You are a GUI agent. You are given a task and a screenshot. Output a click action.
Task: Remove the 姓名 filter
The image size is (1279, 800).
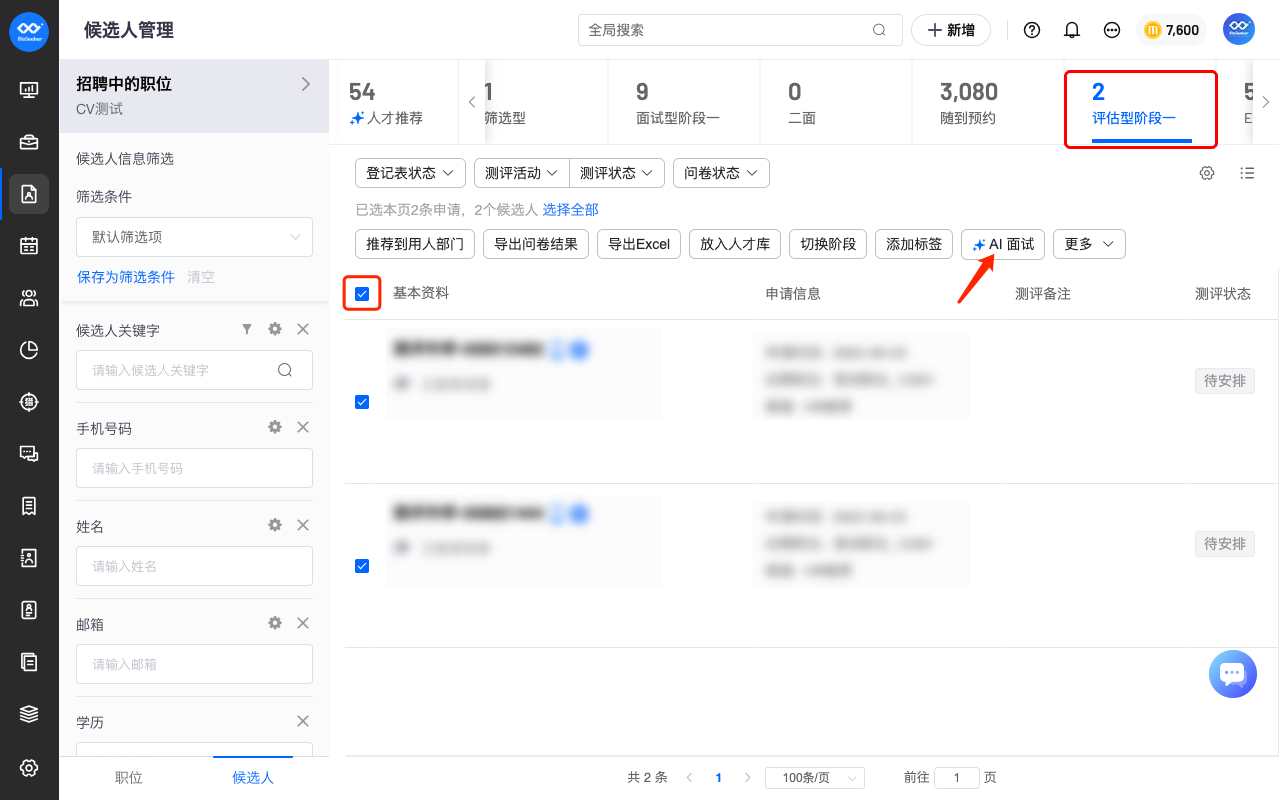click(x=303, y=525)
